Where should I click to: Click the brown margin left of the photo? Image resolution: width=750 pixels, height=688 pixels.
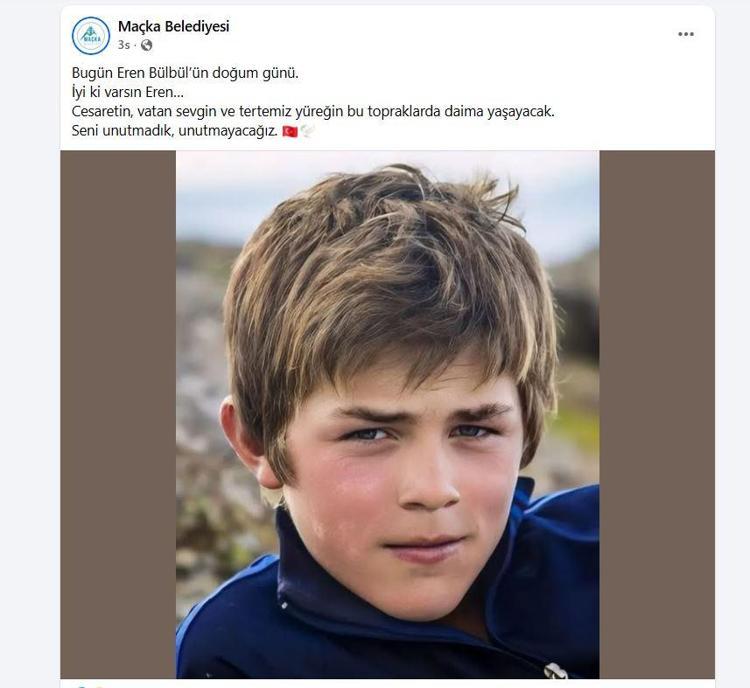[118, 414]
